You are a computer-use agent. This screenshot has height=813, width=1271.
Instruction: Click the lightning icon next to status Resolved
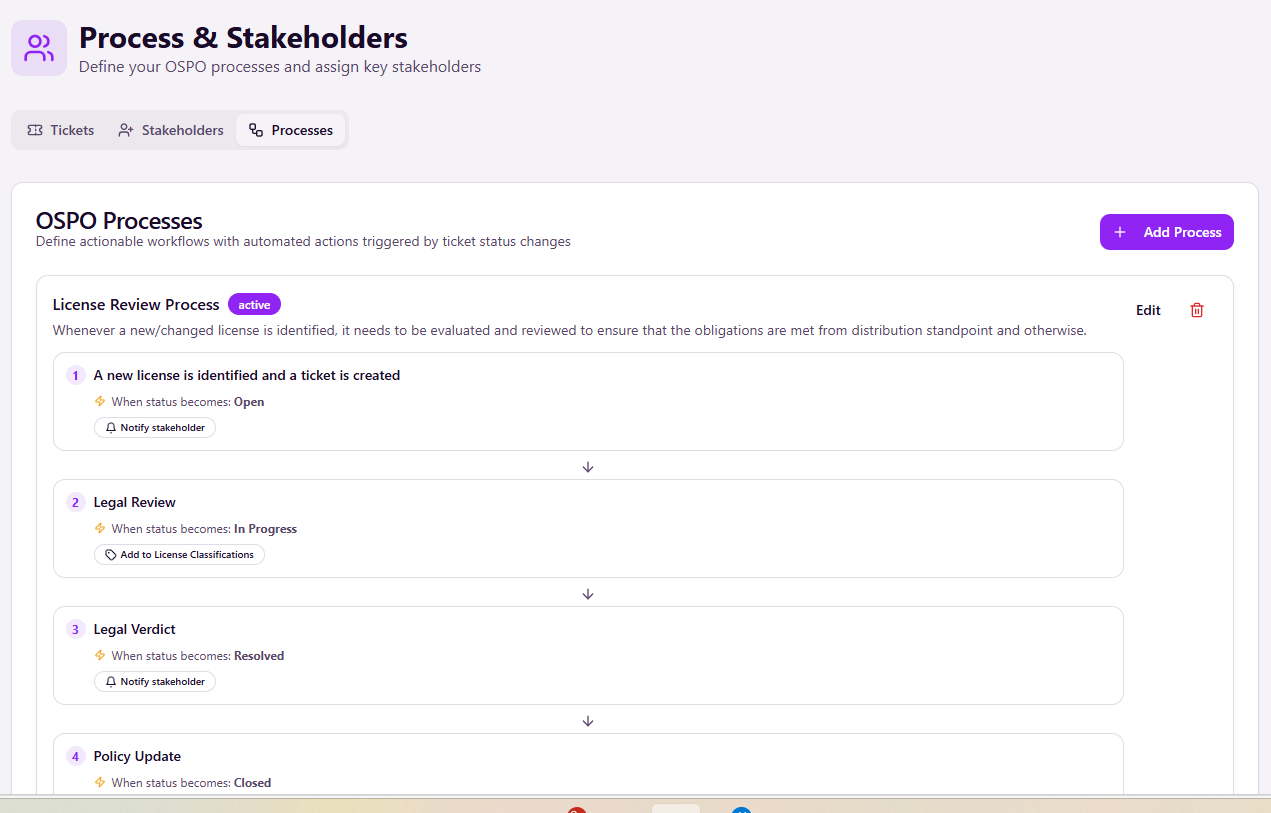click(100, 655)
